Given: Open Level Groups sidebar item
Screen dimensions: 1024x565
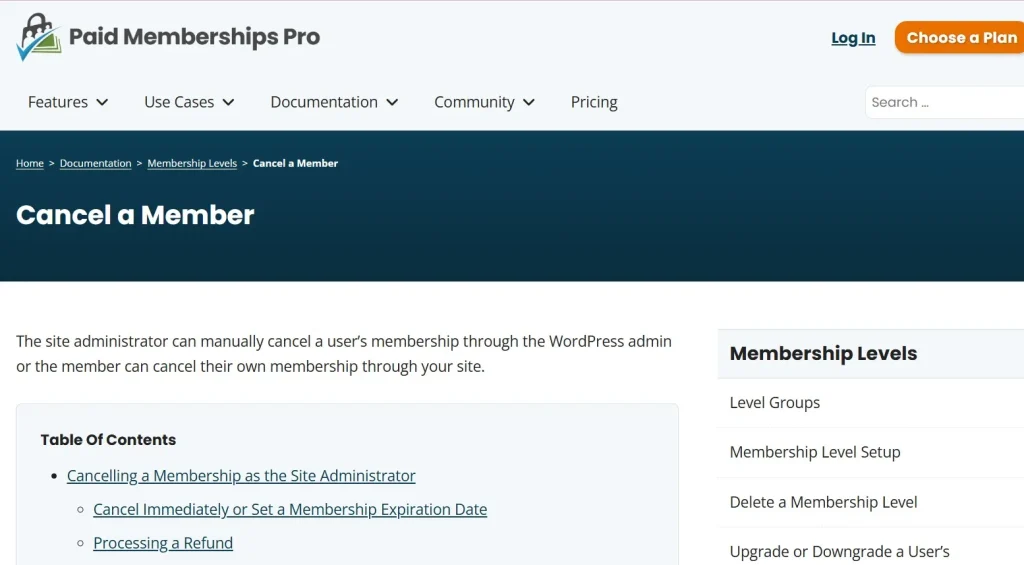Looking at the screenshot, I should (775, 403).
